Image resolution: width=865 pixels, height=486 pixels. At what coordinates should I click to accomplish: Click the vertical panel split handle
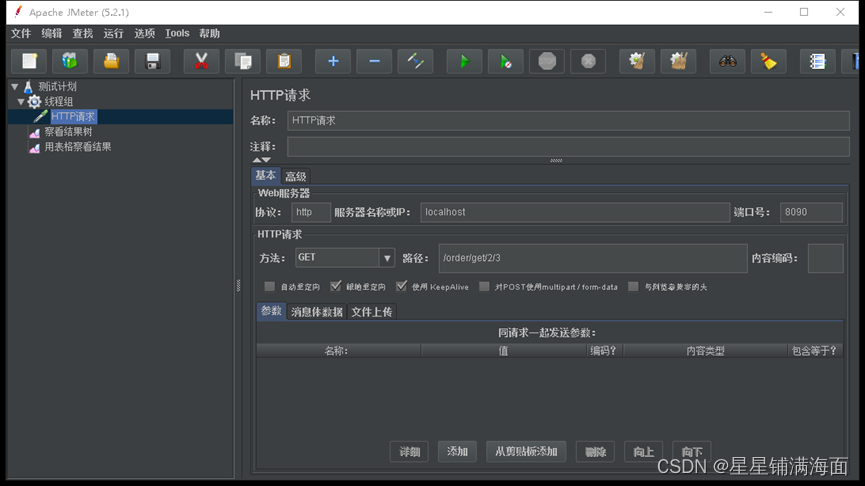click(x=238, y=285)
